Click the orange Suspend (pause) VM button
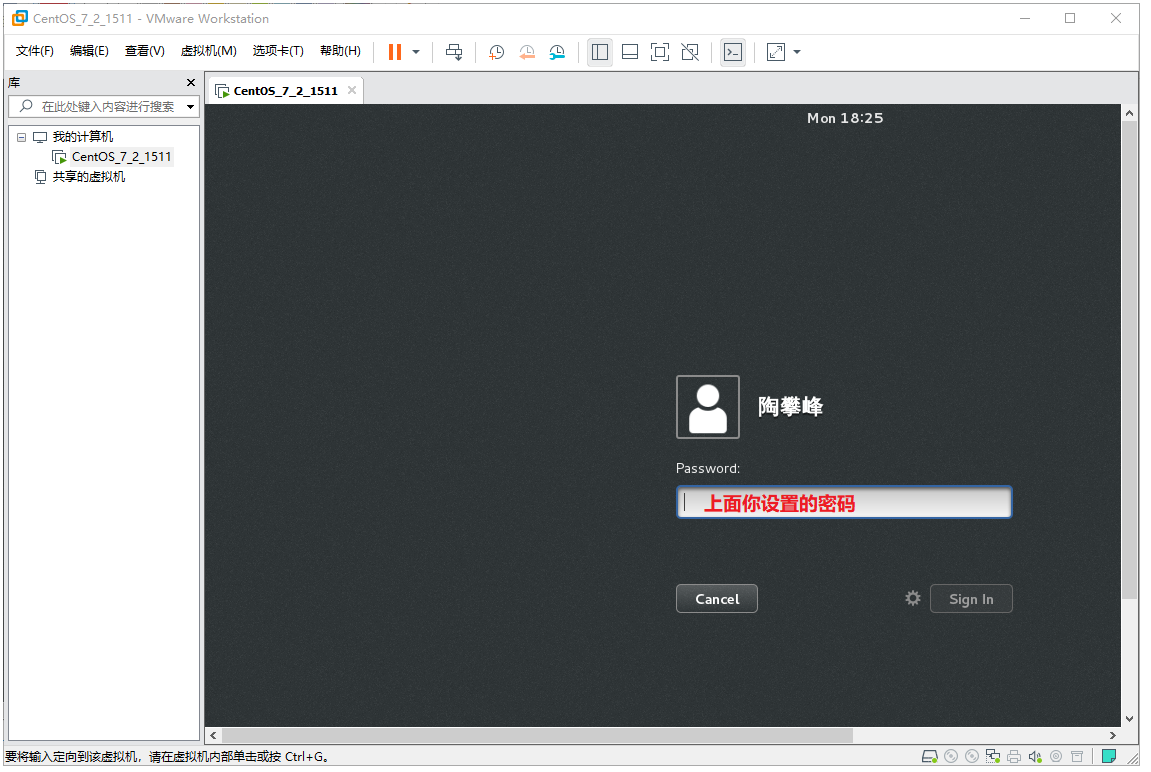The image size is (1151, 772). click(395, 52)
